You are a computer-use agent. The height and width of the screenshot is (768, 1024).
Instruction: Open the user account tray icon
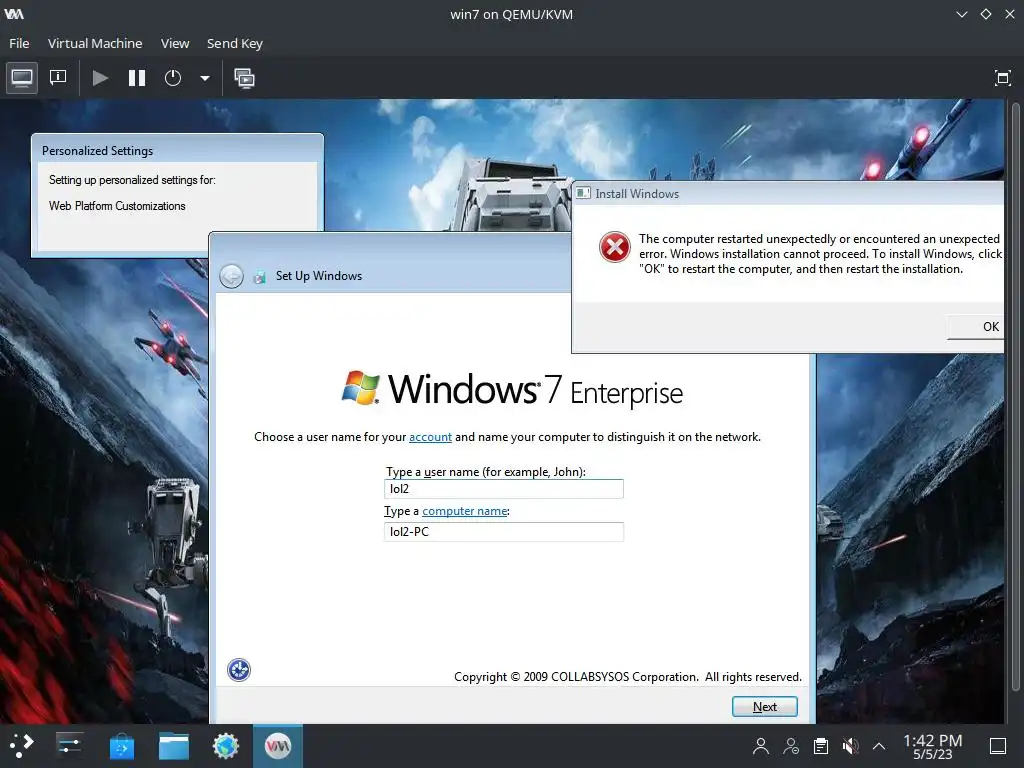[x=761, y=746]
